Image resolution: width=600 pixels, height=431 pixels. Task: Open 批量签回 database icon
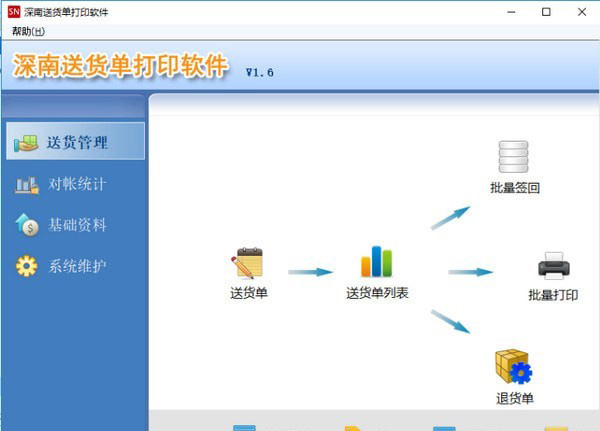point(514,157)
